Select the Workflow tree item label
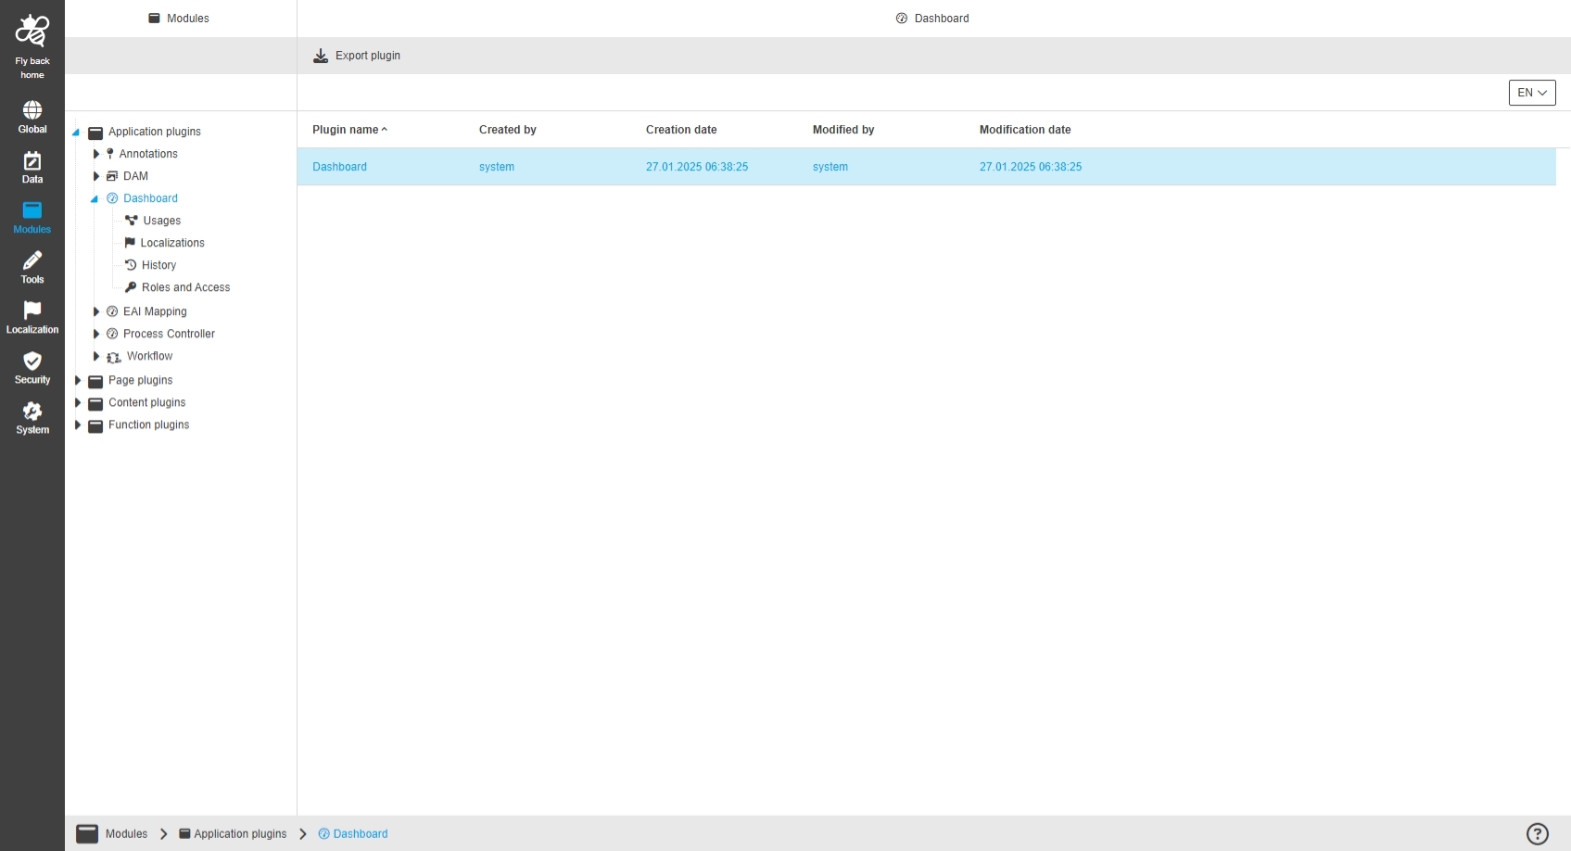 pyautogui.click(x=150, y=356)
